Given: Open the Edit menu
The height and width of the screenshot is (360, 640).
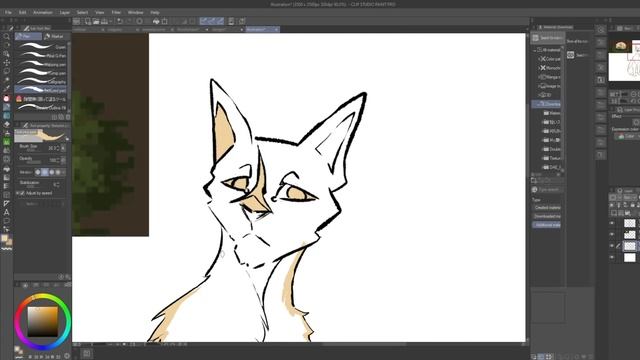Looking at the screenshot, I should pos(22,13).
